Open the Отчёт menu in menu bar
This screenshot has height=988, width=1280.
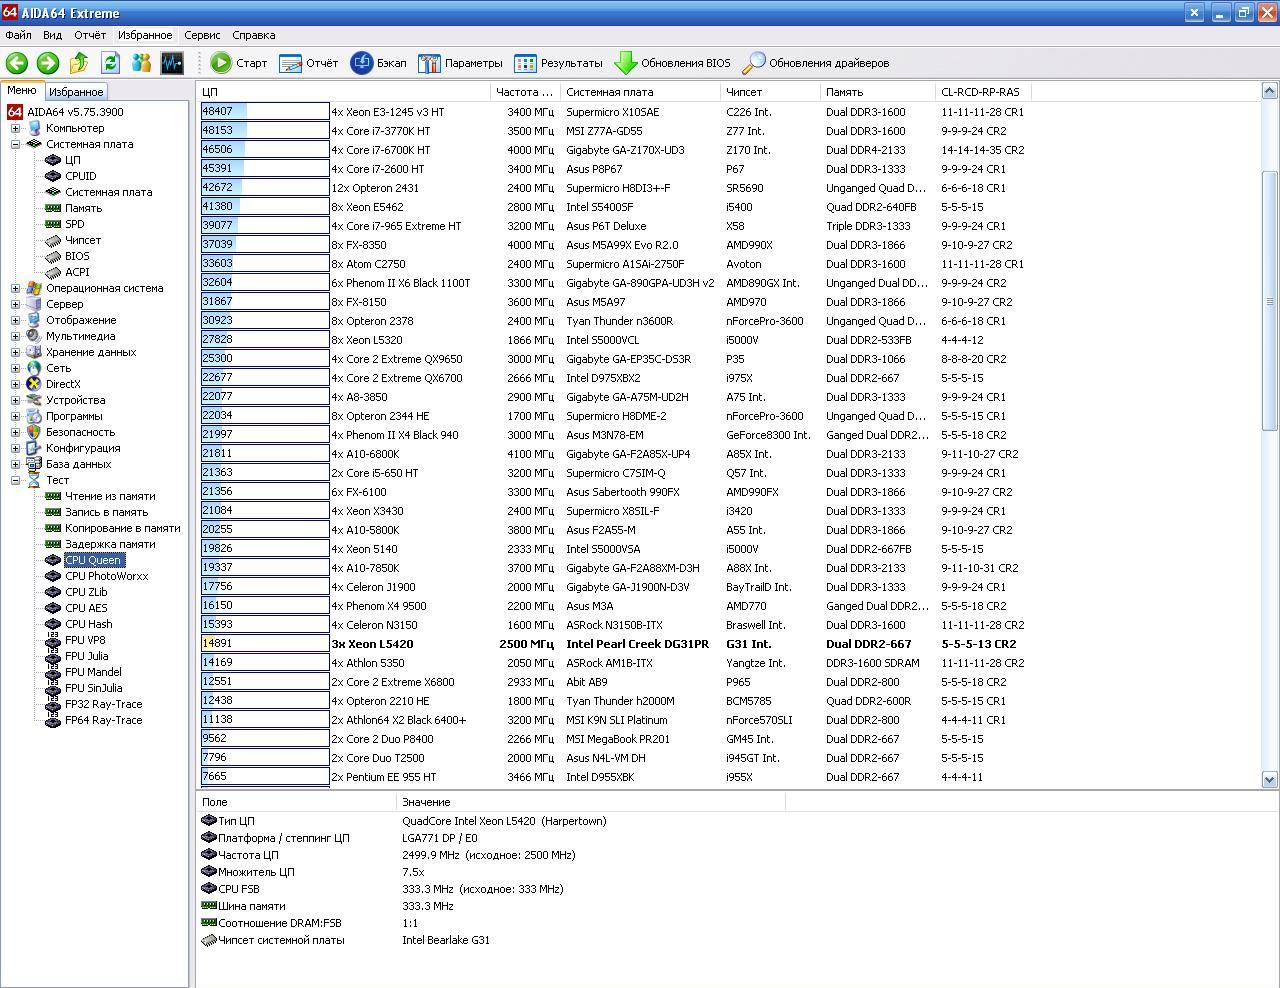point(90,35)
